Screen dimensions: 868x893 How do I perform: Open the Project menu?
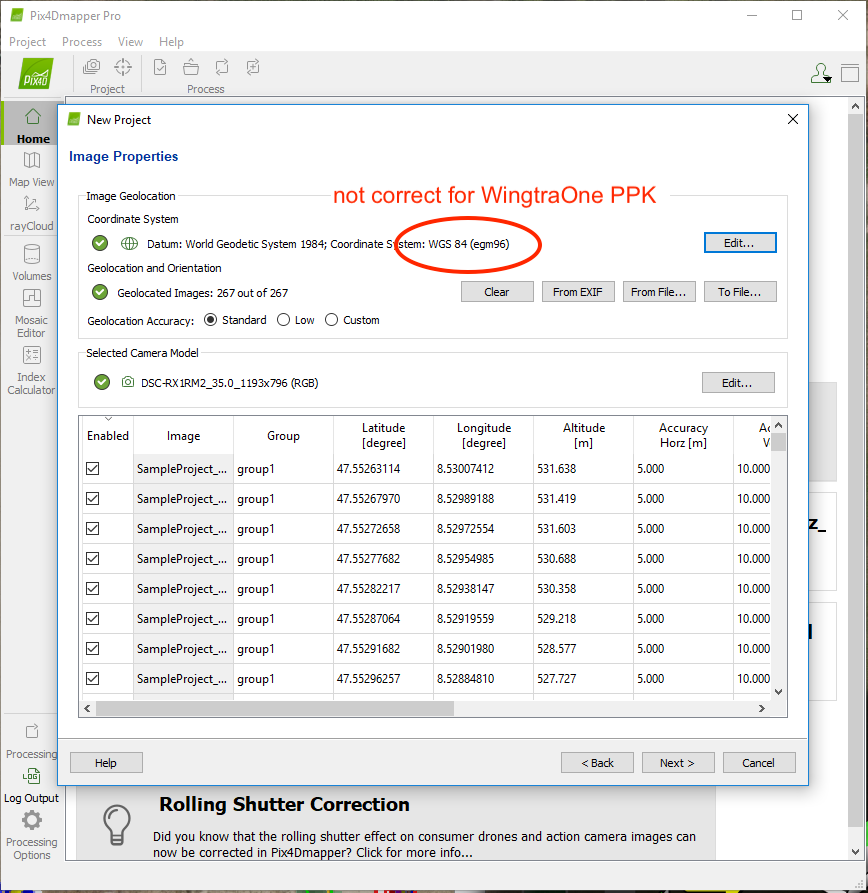coord(27,42)
